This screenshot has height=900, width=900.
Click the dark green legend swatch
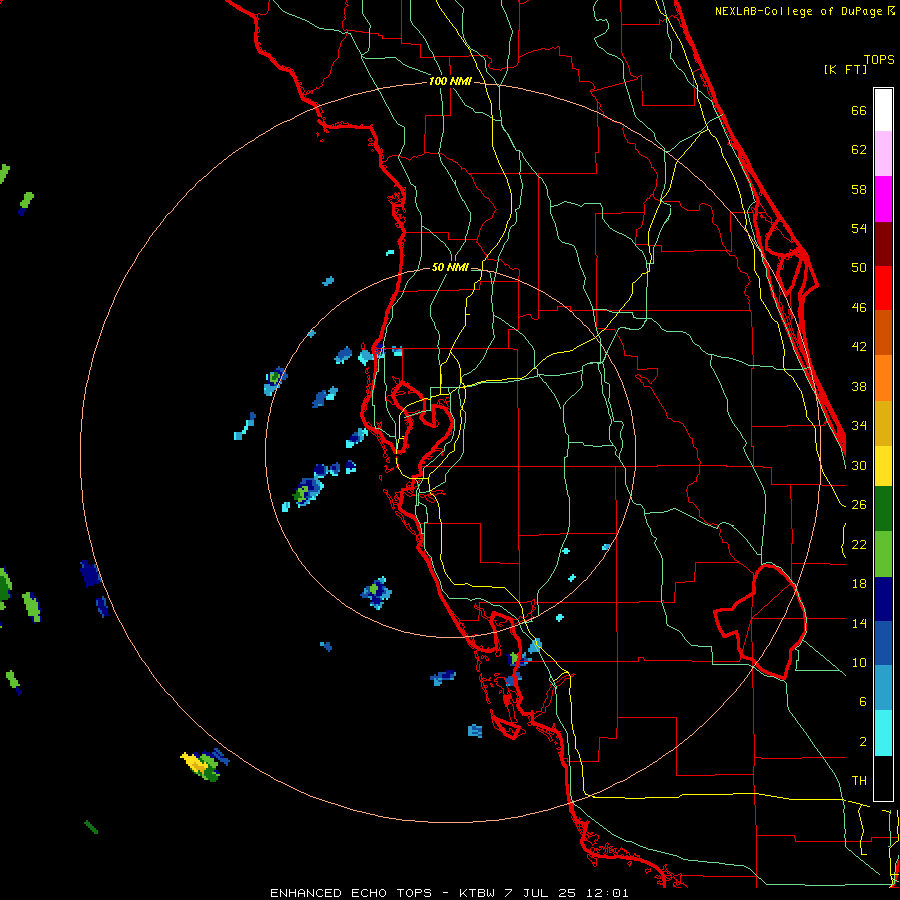(883, 509)
